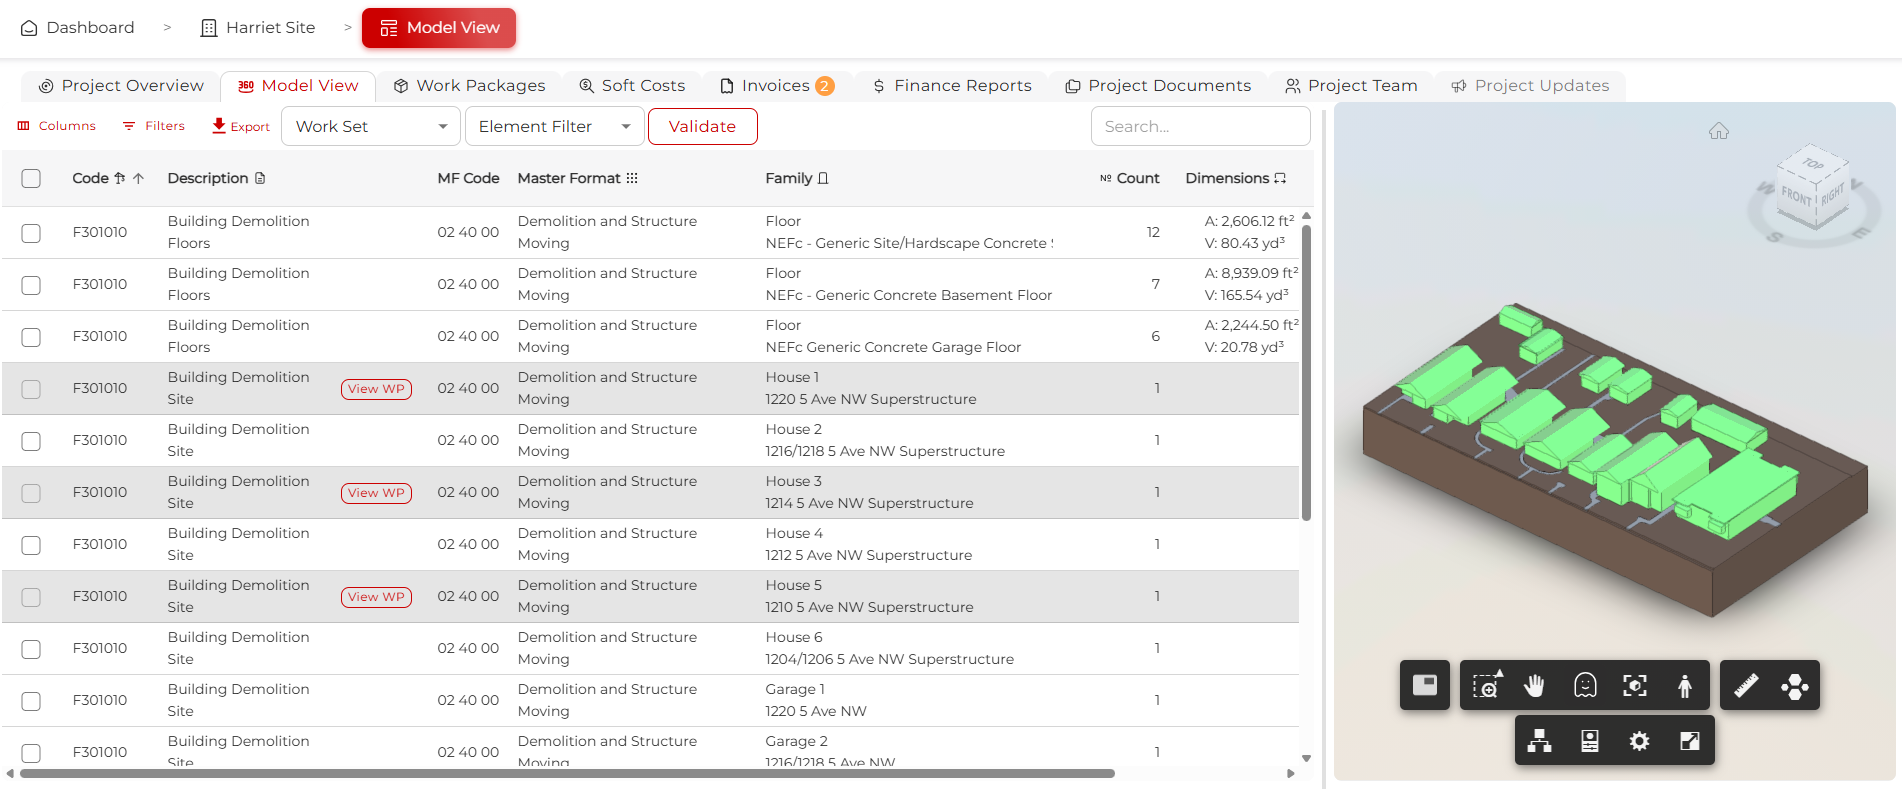The width and height of the screenshot is (1902, 790).
Task: Export the table data
Action: pyautogui.click(x=241, y=126)
